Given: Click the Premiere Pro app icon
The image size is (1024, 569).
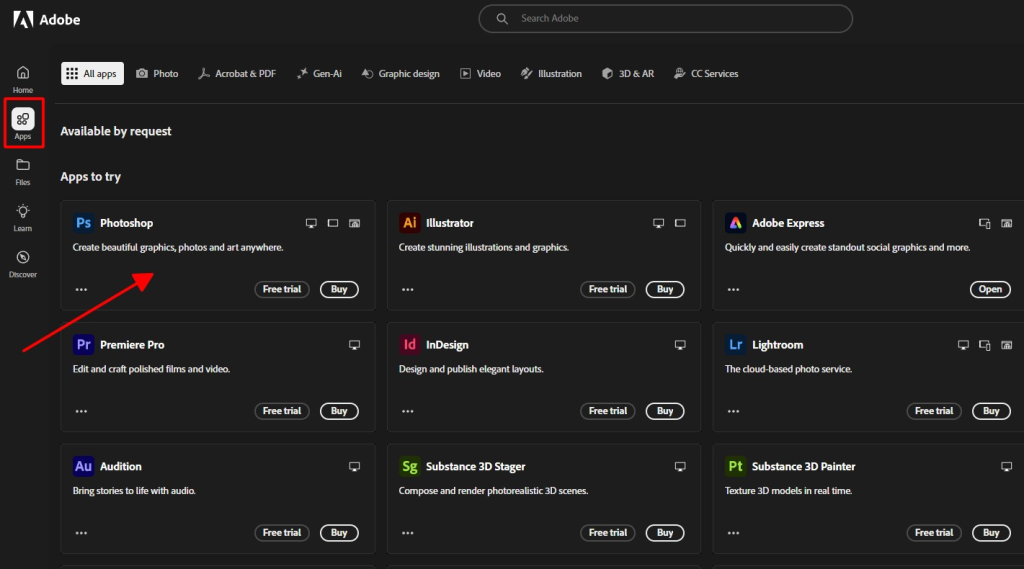Looking at the screenshot, I should 83,344.
